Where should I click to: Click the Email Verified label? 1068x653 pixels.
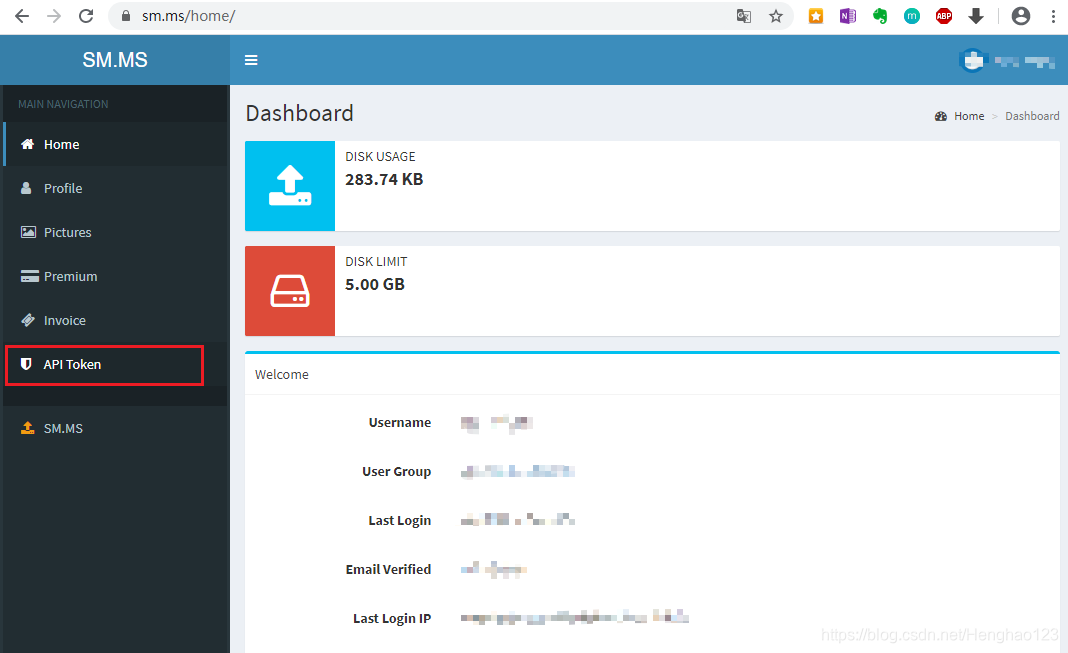[388, 569]
